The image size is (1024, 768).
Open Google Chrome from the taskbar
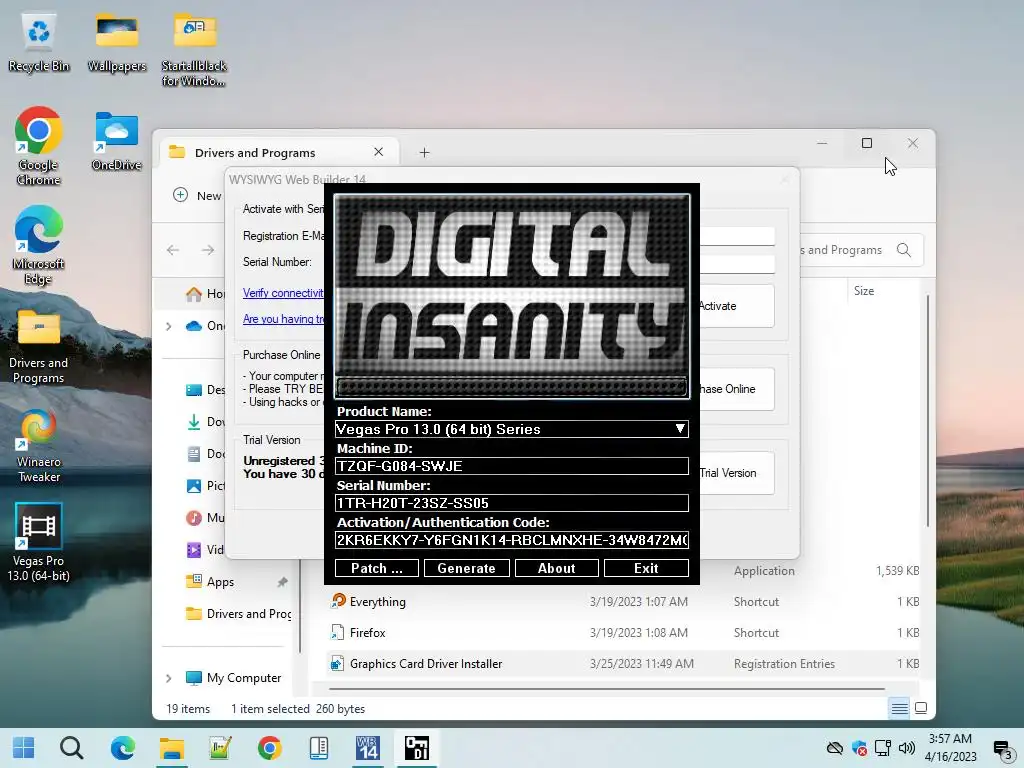point(269,748)
